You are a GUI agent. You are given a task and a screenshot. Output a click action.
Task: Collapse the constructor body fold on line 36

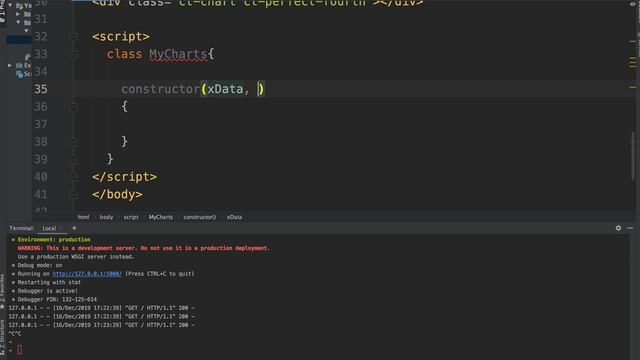tap(73, 107)
